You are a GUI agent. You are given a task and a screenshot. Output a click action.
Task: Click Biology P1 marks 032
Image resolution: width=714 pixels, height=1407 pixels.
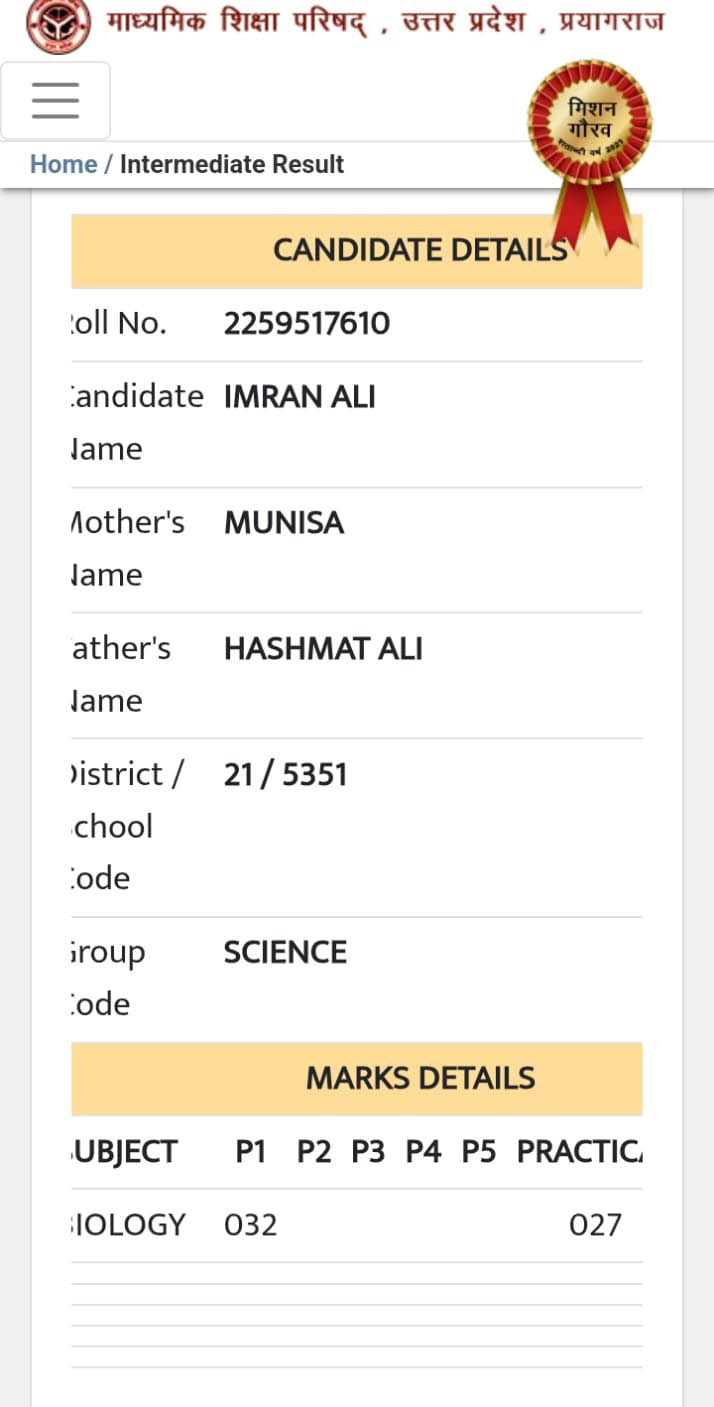click(251, 1225)
